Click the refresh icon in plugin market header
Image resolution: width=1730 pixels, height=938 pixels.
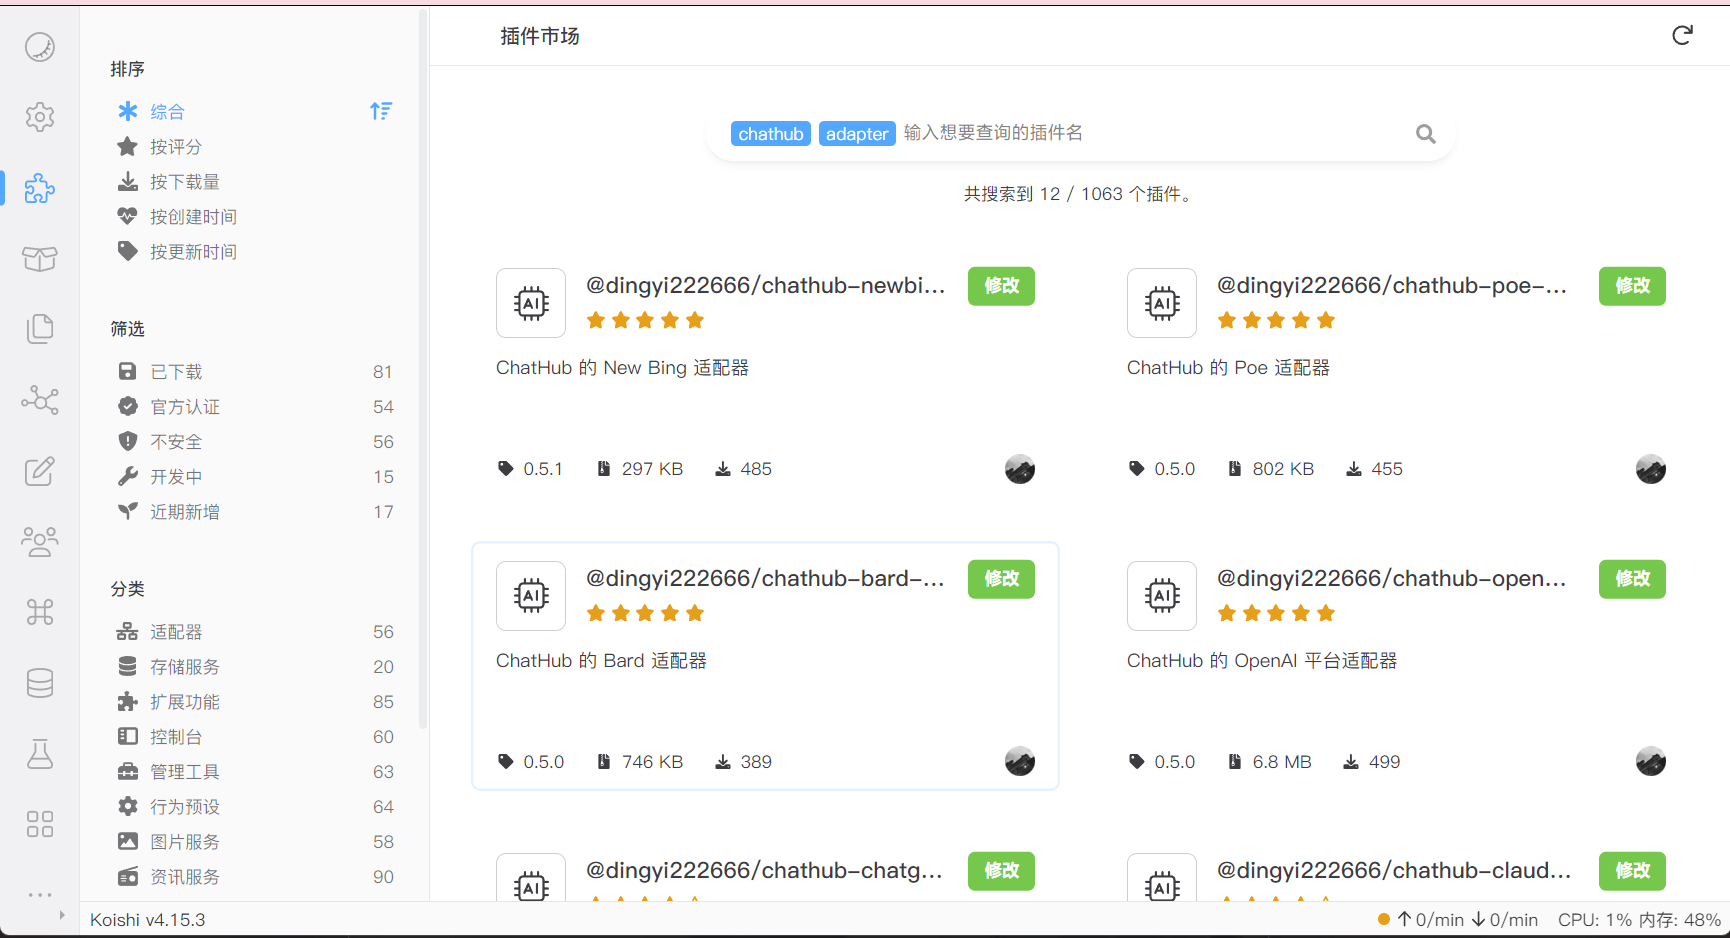click(x=1682, y=36)
